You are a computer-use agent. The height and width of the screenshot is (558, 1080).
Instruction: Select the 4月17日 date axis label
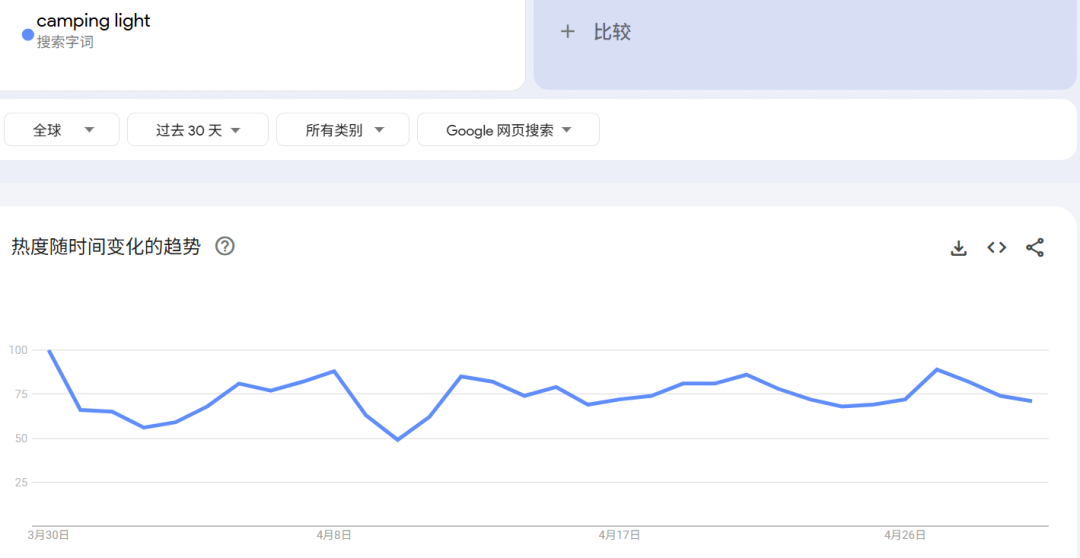(619, 535)
